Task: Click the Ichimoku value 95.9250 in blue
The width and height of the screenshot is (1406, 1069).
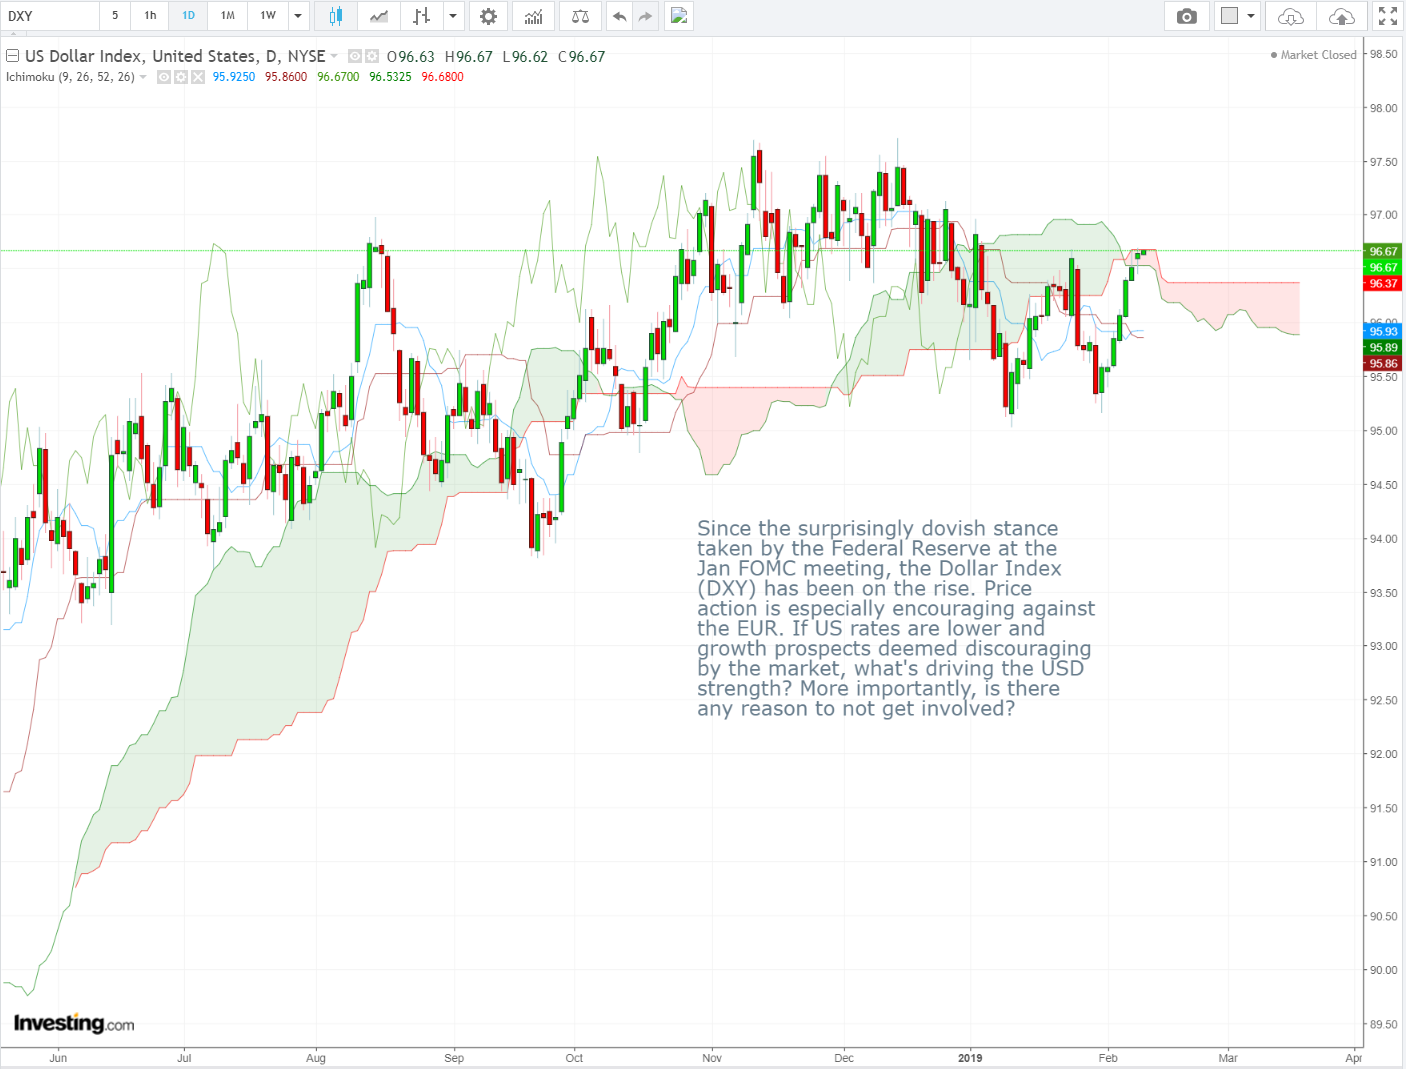Action: point(234,77)
